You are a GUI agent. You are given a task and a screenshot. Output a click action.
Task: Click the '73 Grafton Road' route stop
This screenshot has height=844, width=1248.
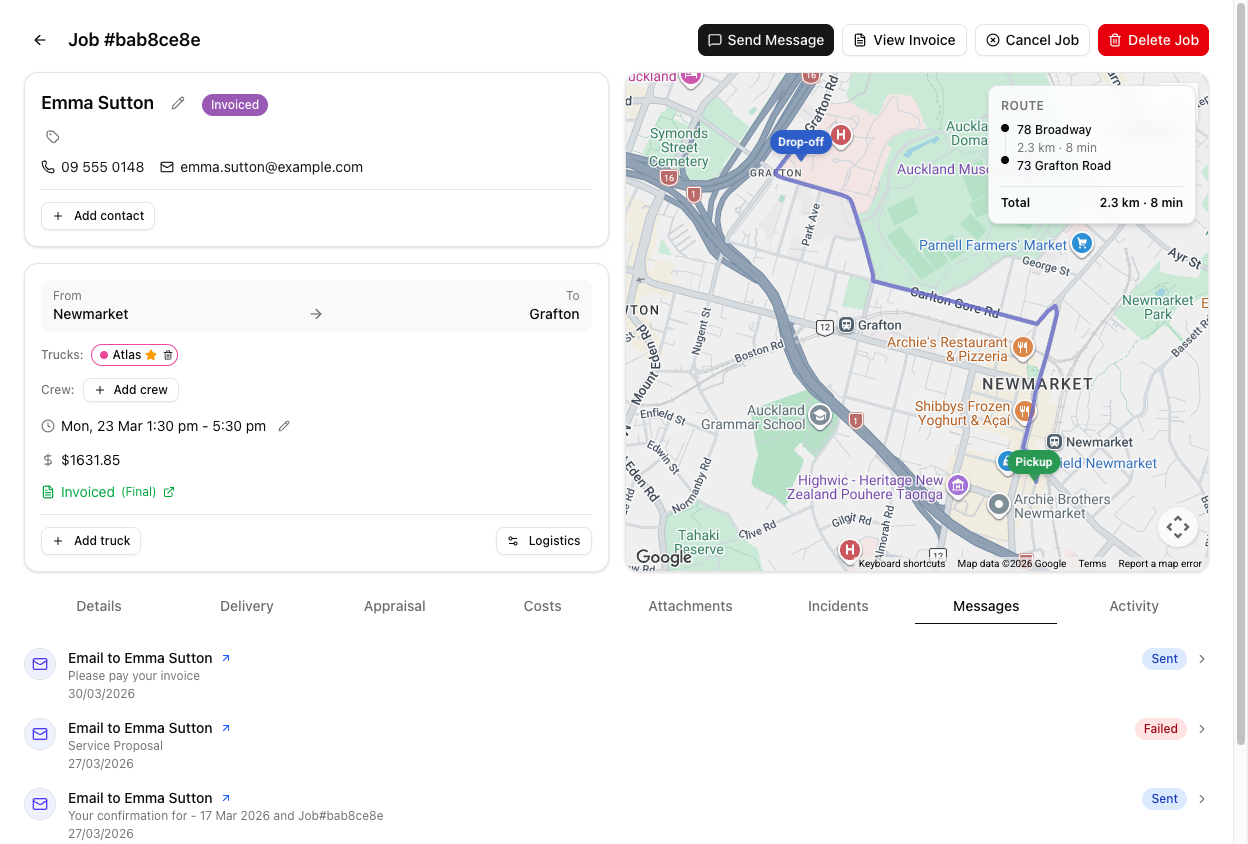(x=1064, y=165)
